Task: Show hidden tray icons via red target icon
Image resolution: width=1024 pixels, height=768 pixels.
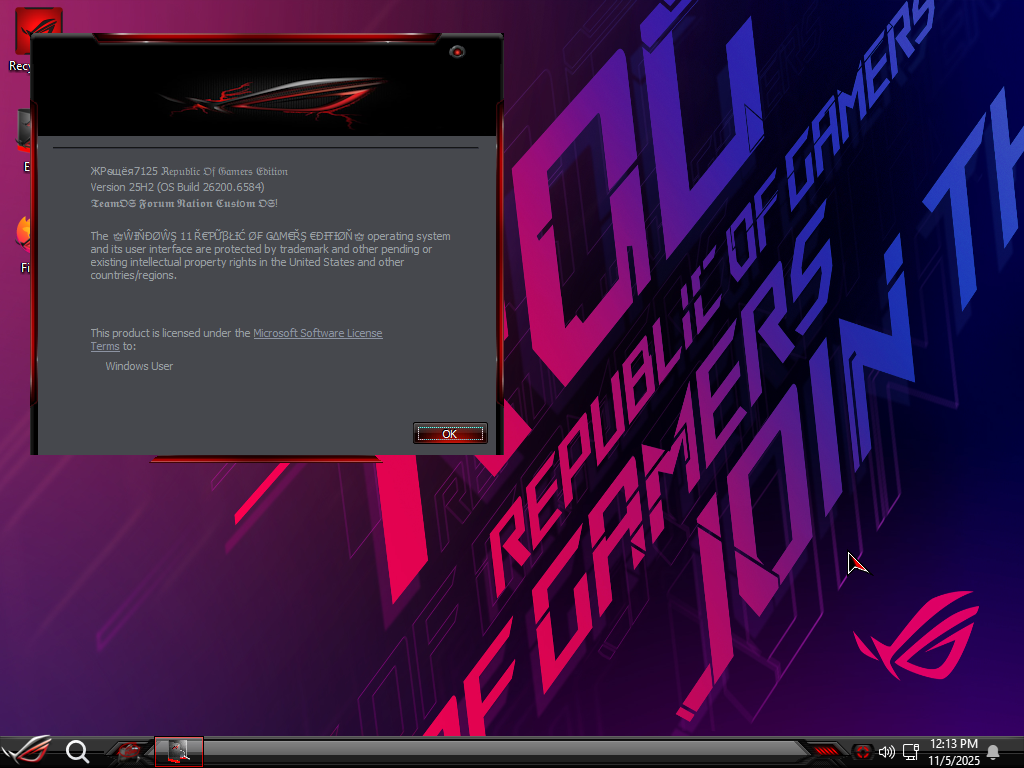Action: click(863, 752)
